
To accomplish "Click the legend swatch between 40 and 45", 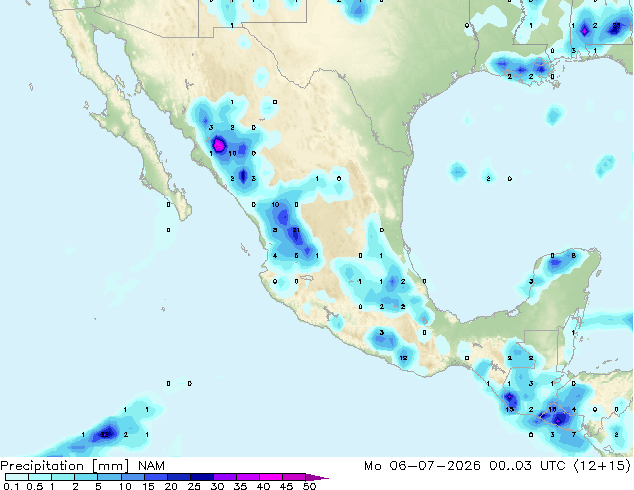I will click(x=271, y=477).
